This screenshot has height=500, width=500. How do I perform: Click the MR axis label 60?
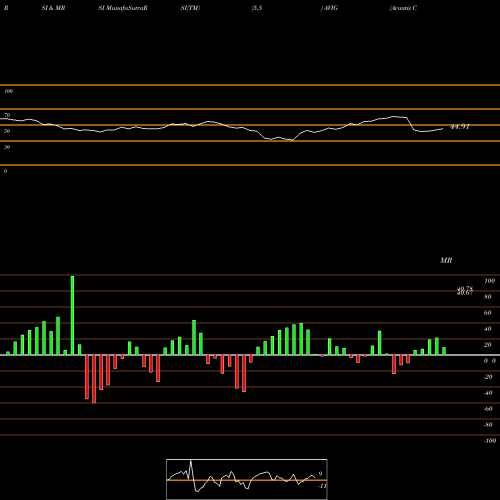(x=488, y=313)
